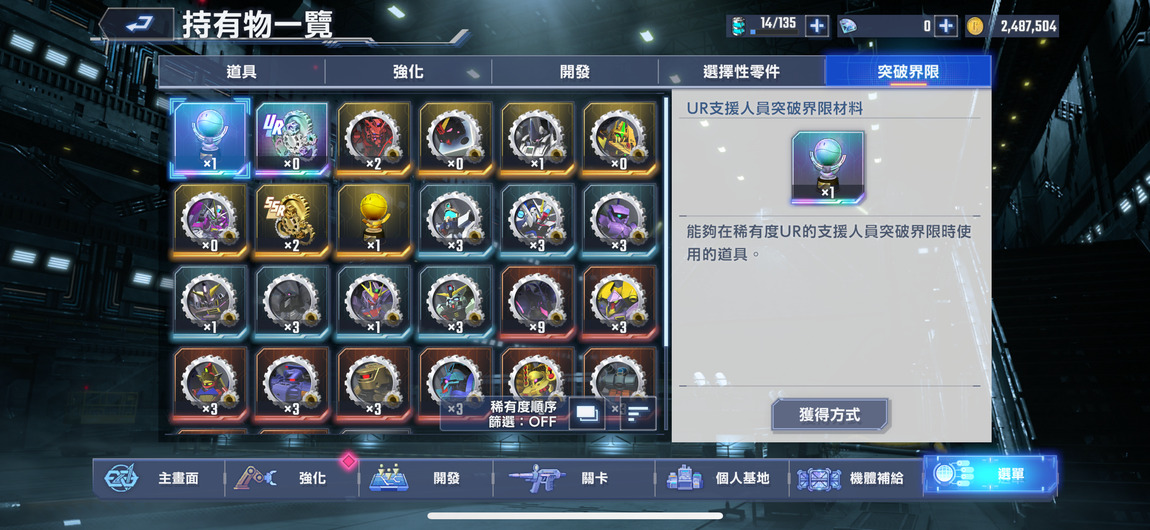Toggle the 篩選:OFF filter label
Screen dimensions: 1150x530
(523, 422)
